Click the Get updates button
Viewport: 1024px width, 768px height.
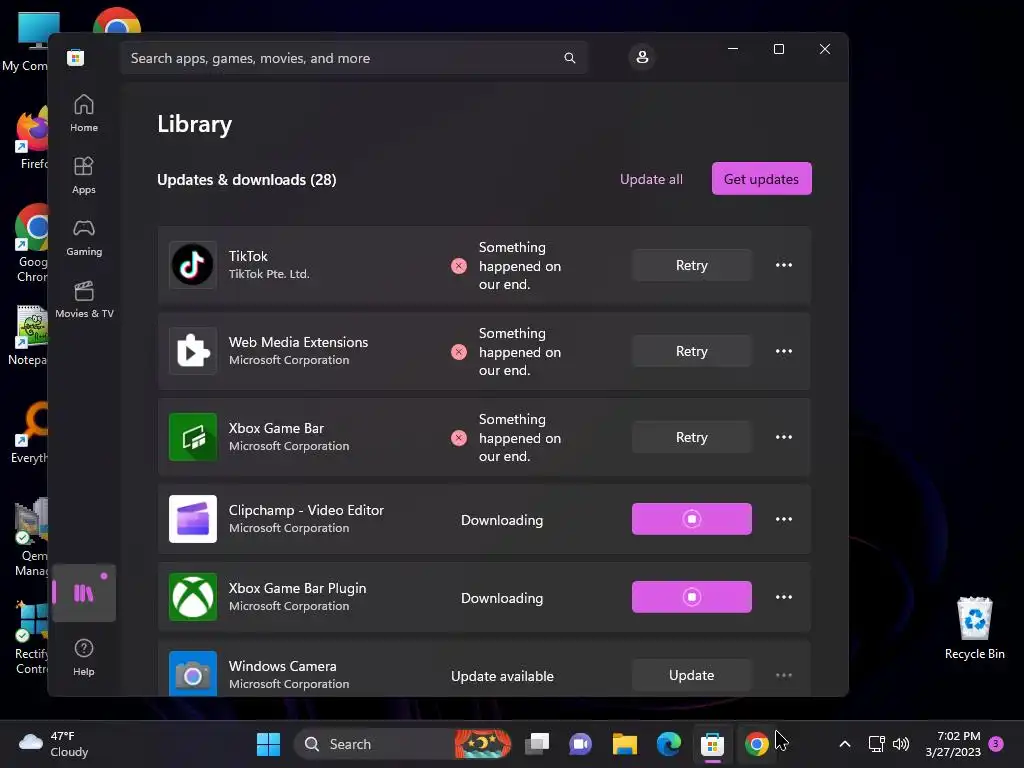click(x=761, y=178)
